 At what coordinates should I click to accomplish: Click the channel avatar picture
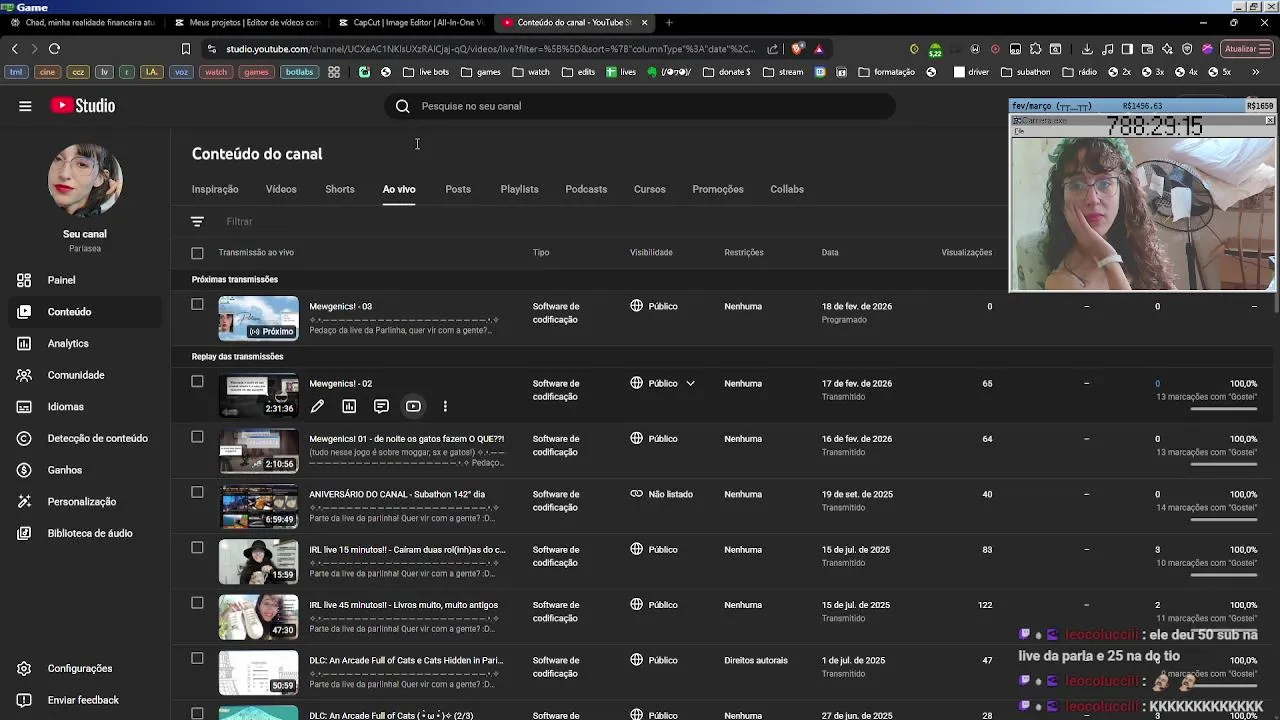click(x=85, y=180)
